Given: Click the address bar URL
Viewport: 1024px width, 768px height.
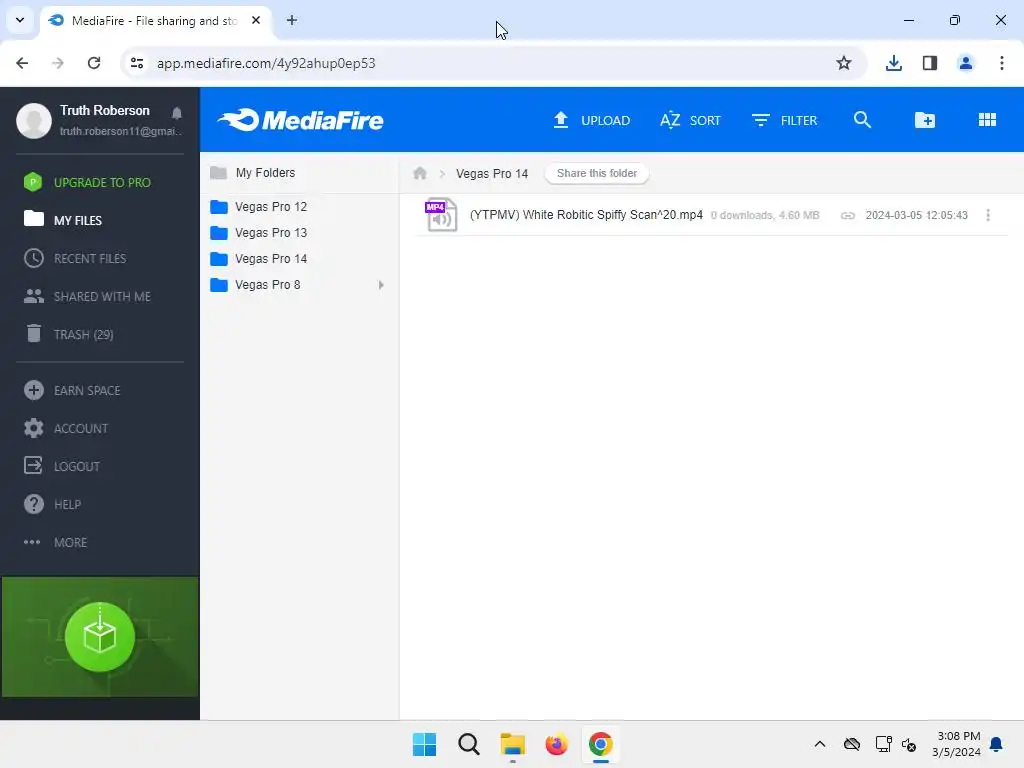Looking at the screenshot, I should point(266,63).
